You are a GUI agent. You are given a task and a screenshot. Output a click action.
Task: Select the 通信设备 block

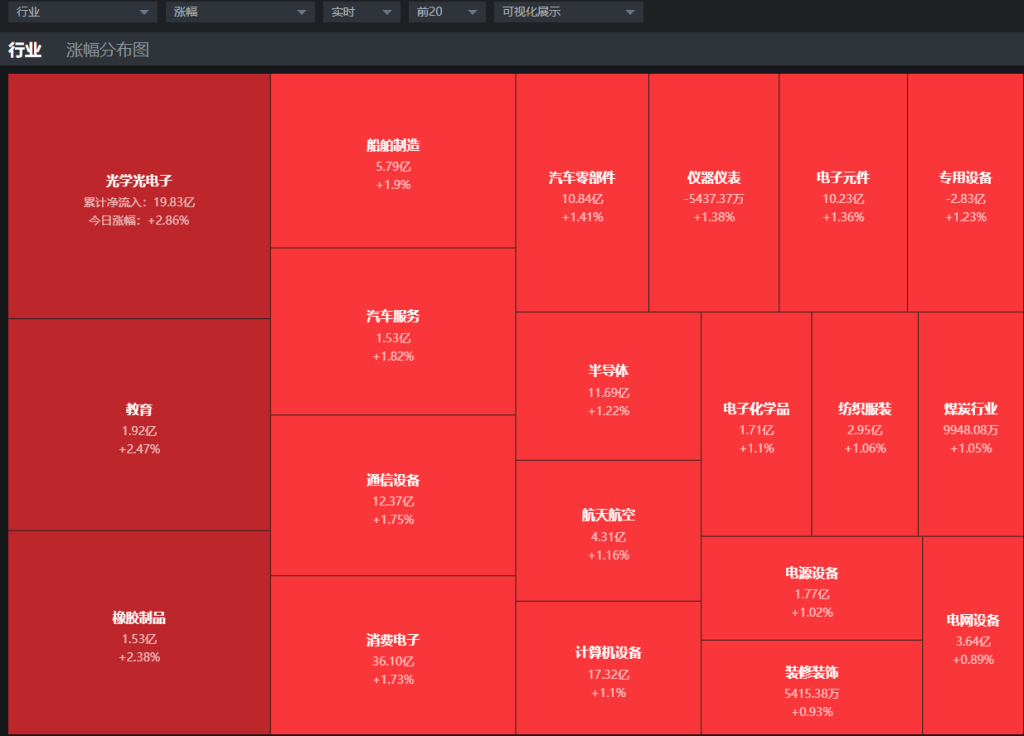click(x=393, y=496)
